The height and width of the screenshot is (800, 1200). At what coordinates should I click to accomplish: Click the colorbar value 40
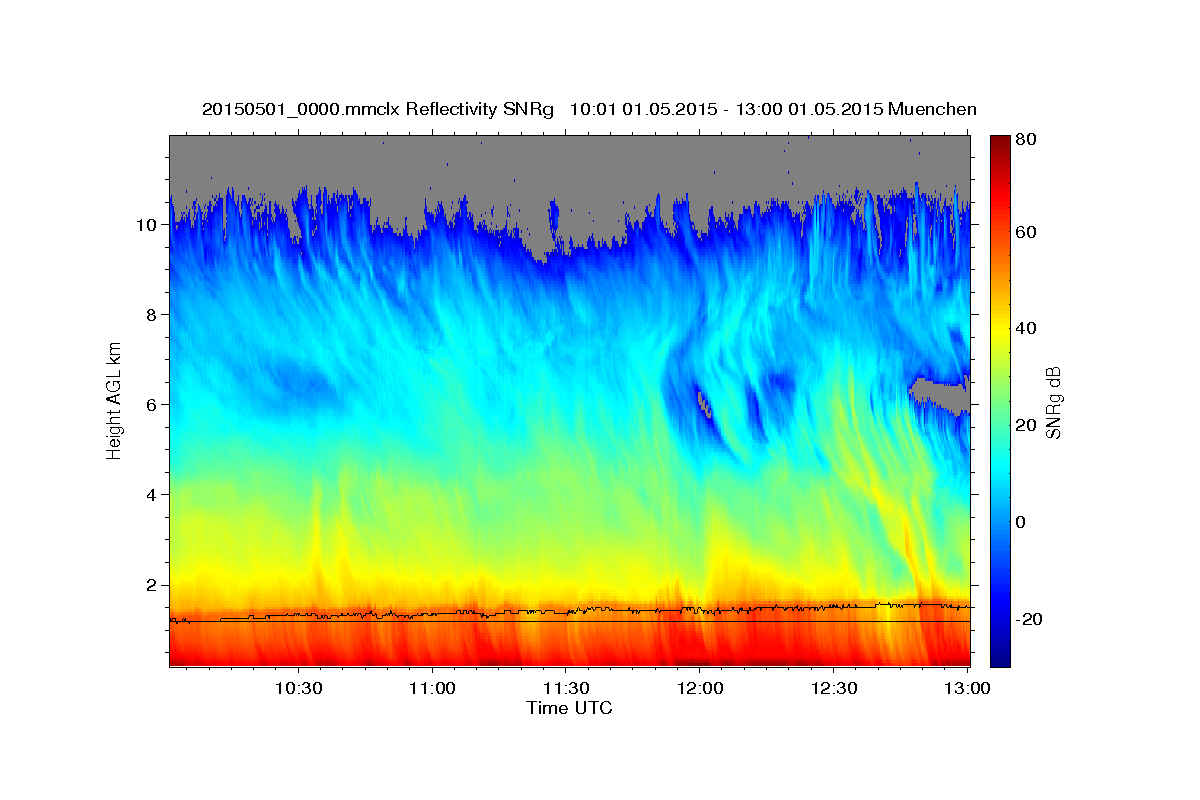(1025, 329)
